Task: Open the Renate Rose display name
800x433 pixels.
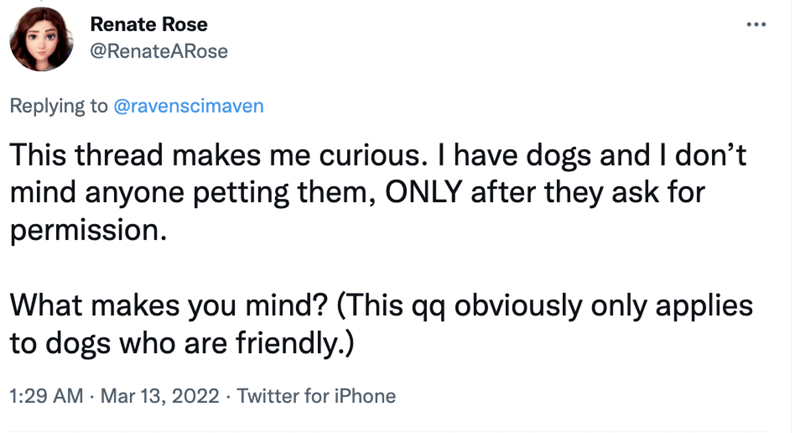Action: pyautogui.click(x=149, y=24)
